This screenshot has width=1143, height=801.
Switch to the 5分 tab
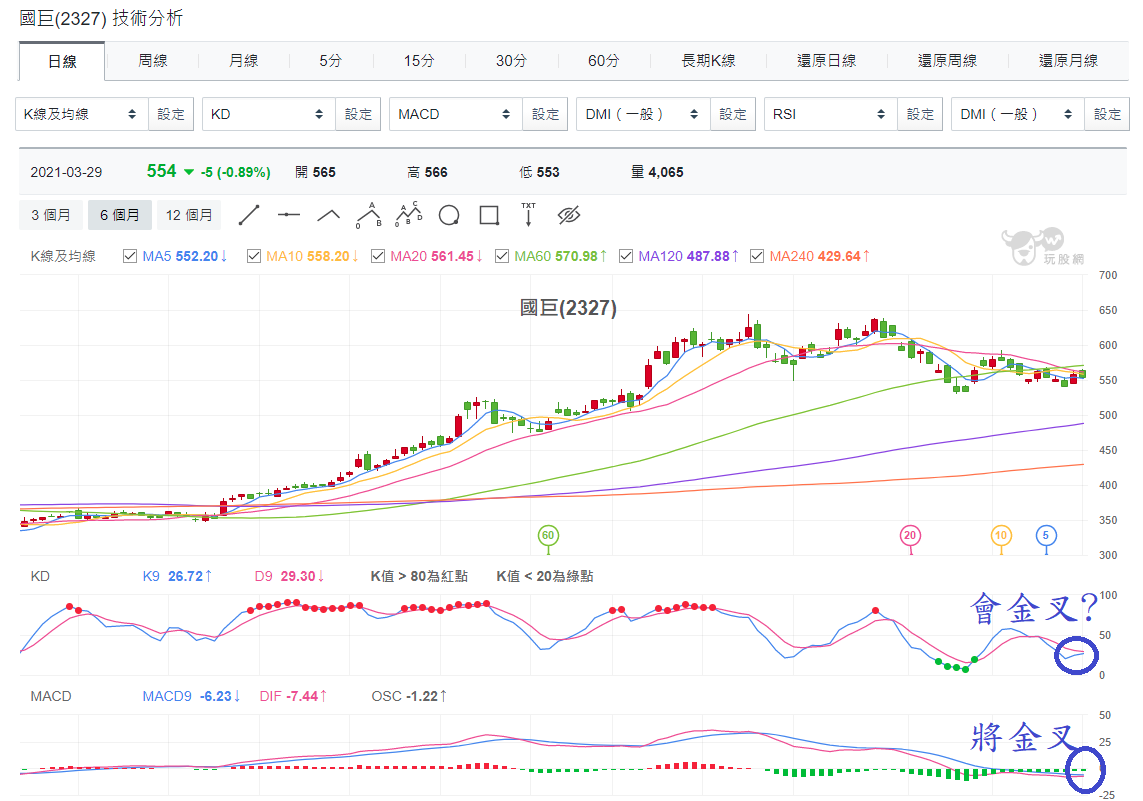(x=330, y=60)
